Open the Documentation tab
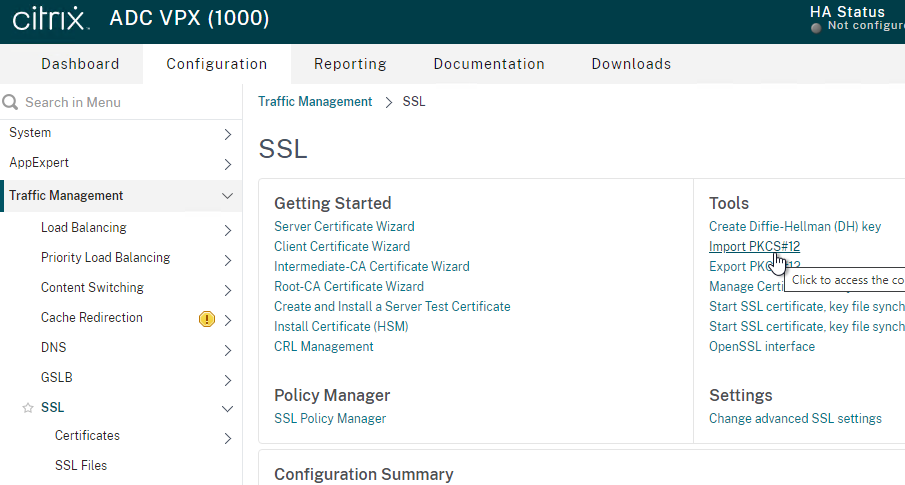Image resolution: width=905 pixels, height=485 pixels. pyautogui.click(x=489, y=64)
